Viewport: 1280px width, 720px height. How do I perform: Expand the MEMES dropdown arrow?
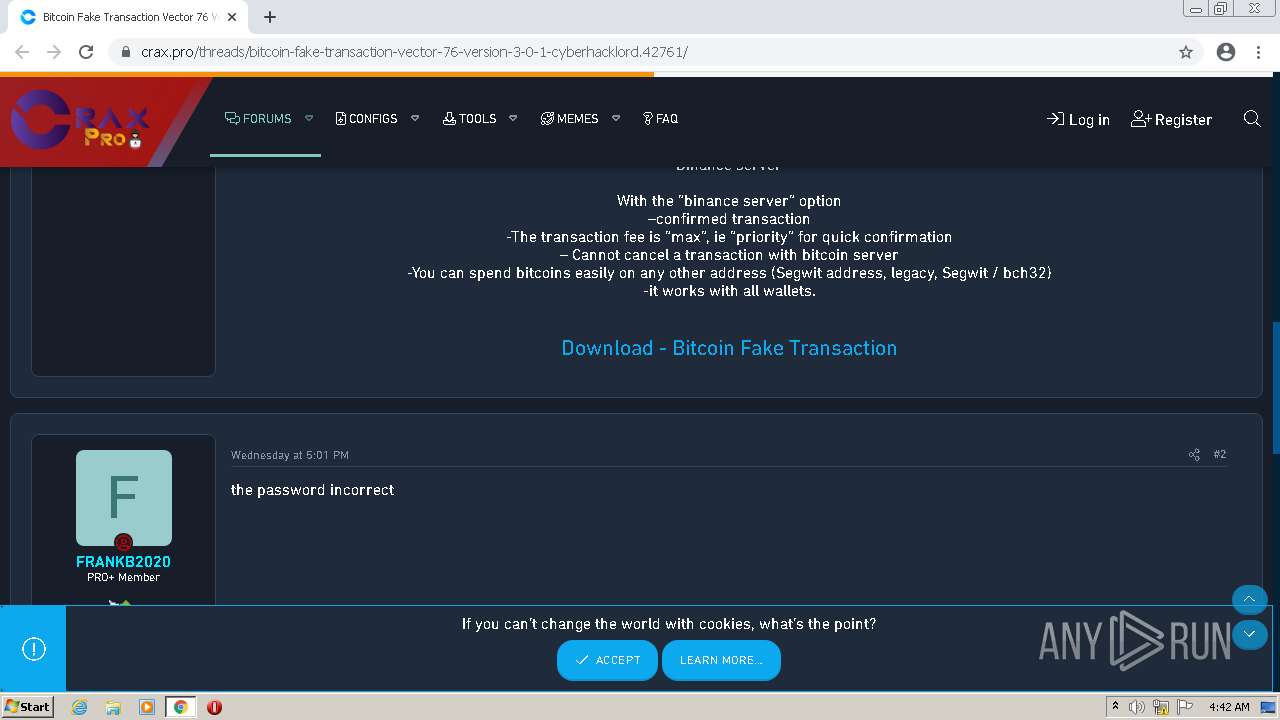pos(616,118)
